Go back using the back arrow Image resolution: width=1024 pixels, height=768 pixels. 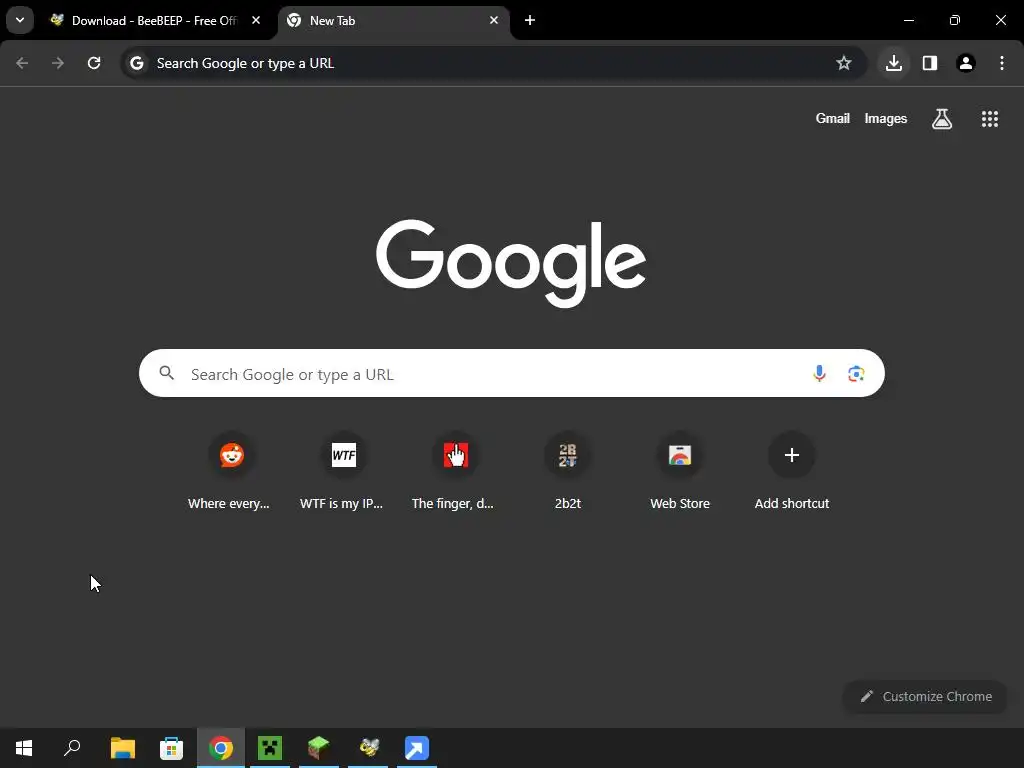22,63
